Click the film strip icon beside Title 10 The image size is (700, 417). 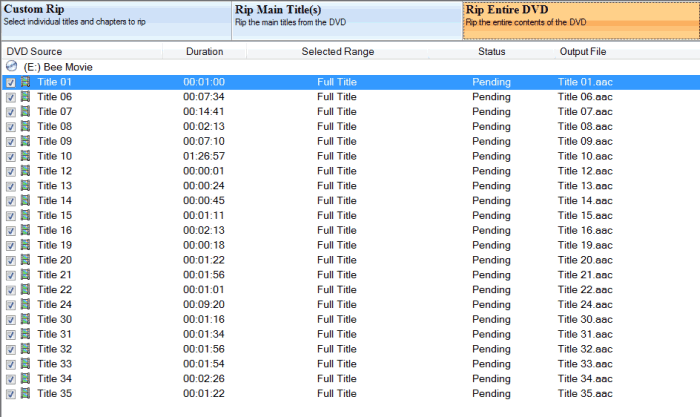point(25,156)
